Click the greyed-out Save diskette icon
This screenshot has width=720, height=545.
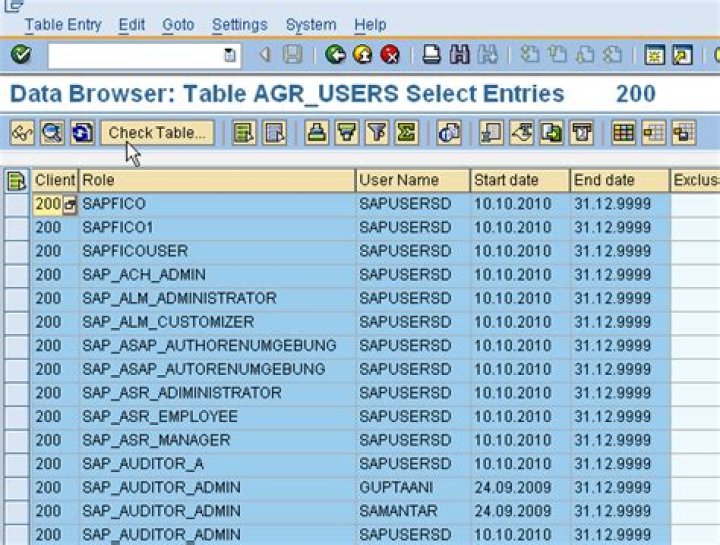(x=292, y=55)
